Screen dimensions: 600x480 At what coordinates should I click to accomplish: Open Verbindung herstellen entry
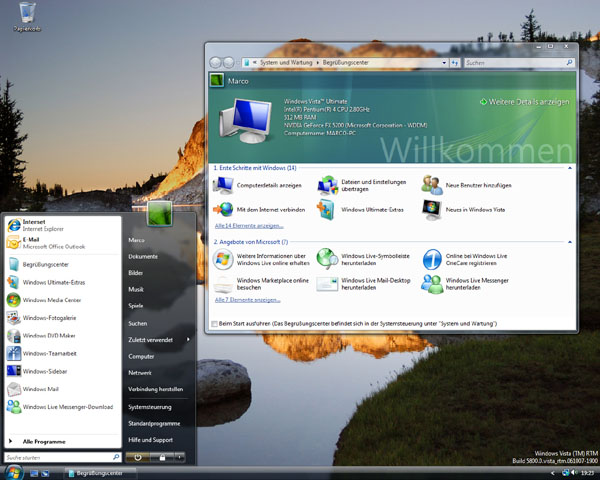[x=155, y=389]
